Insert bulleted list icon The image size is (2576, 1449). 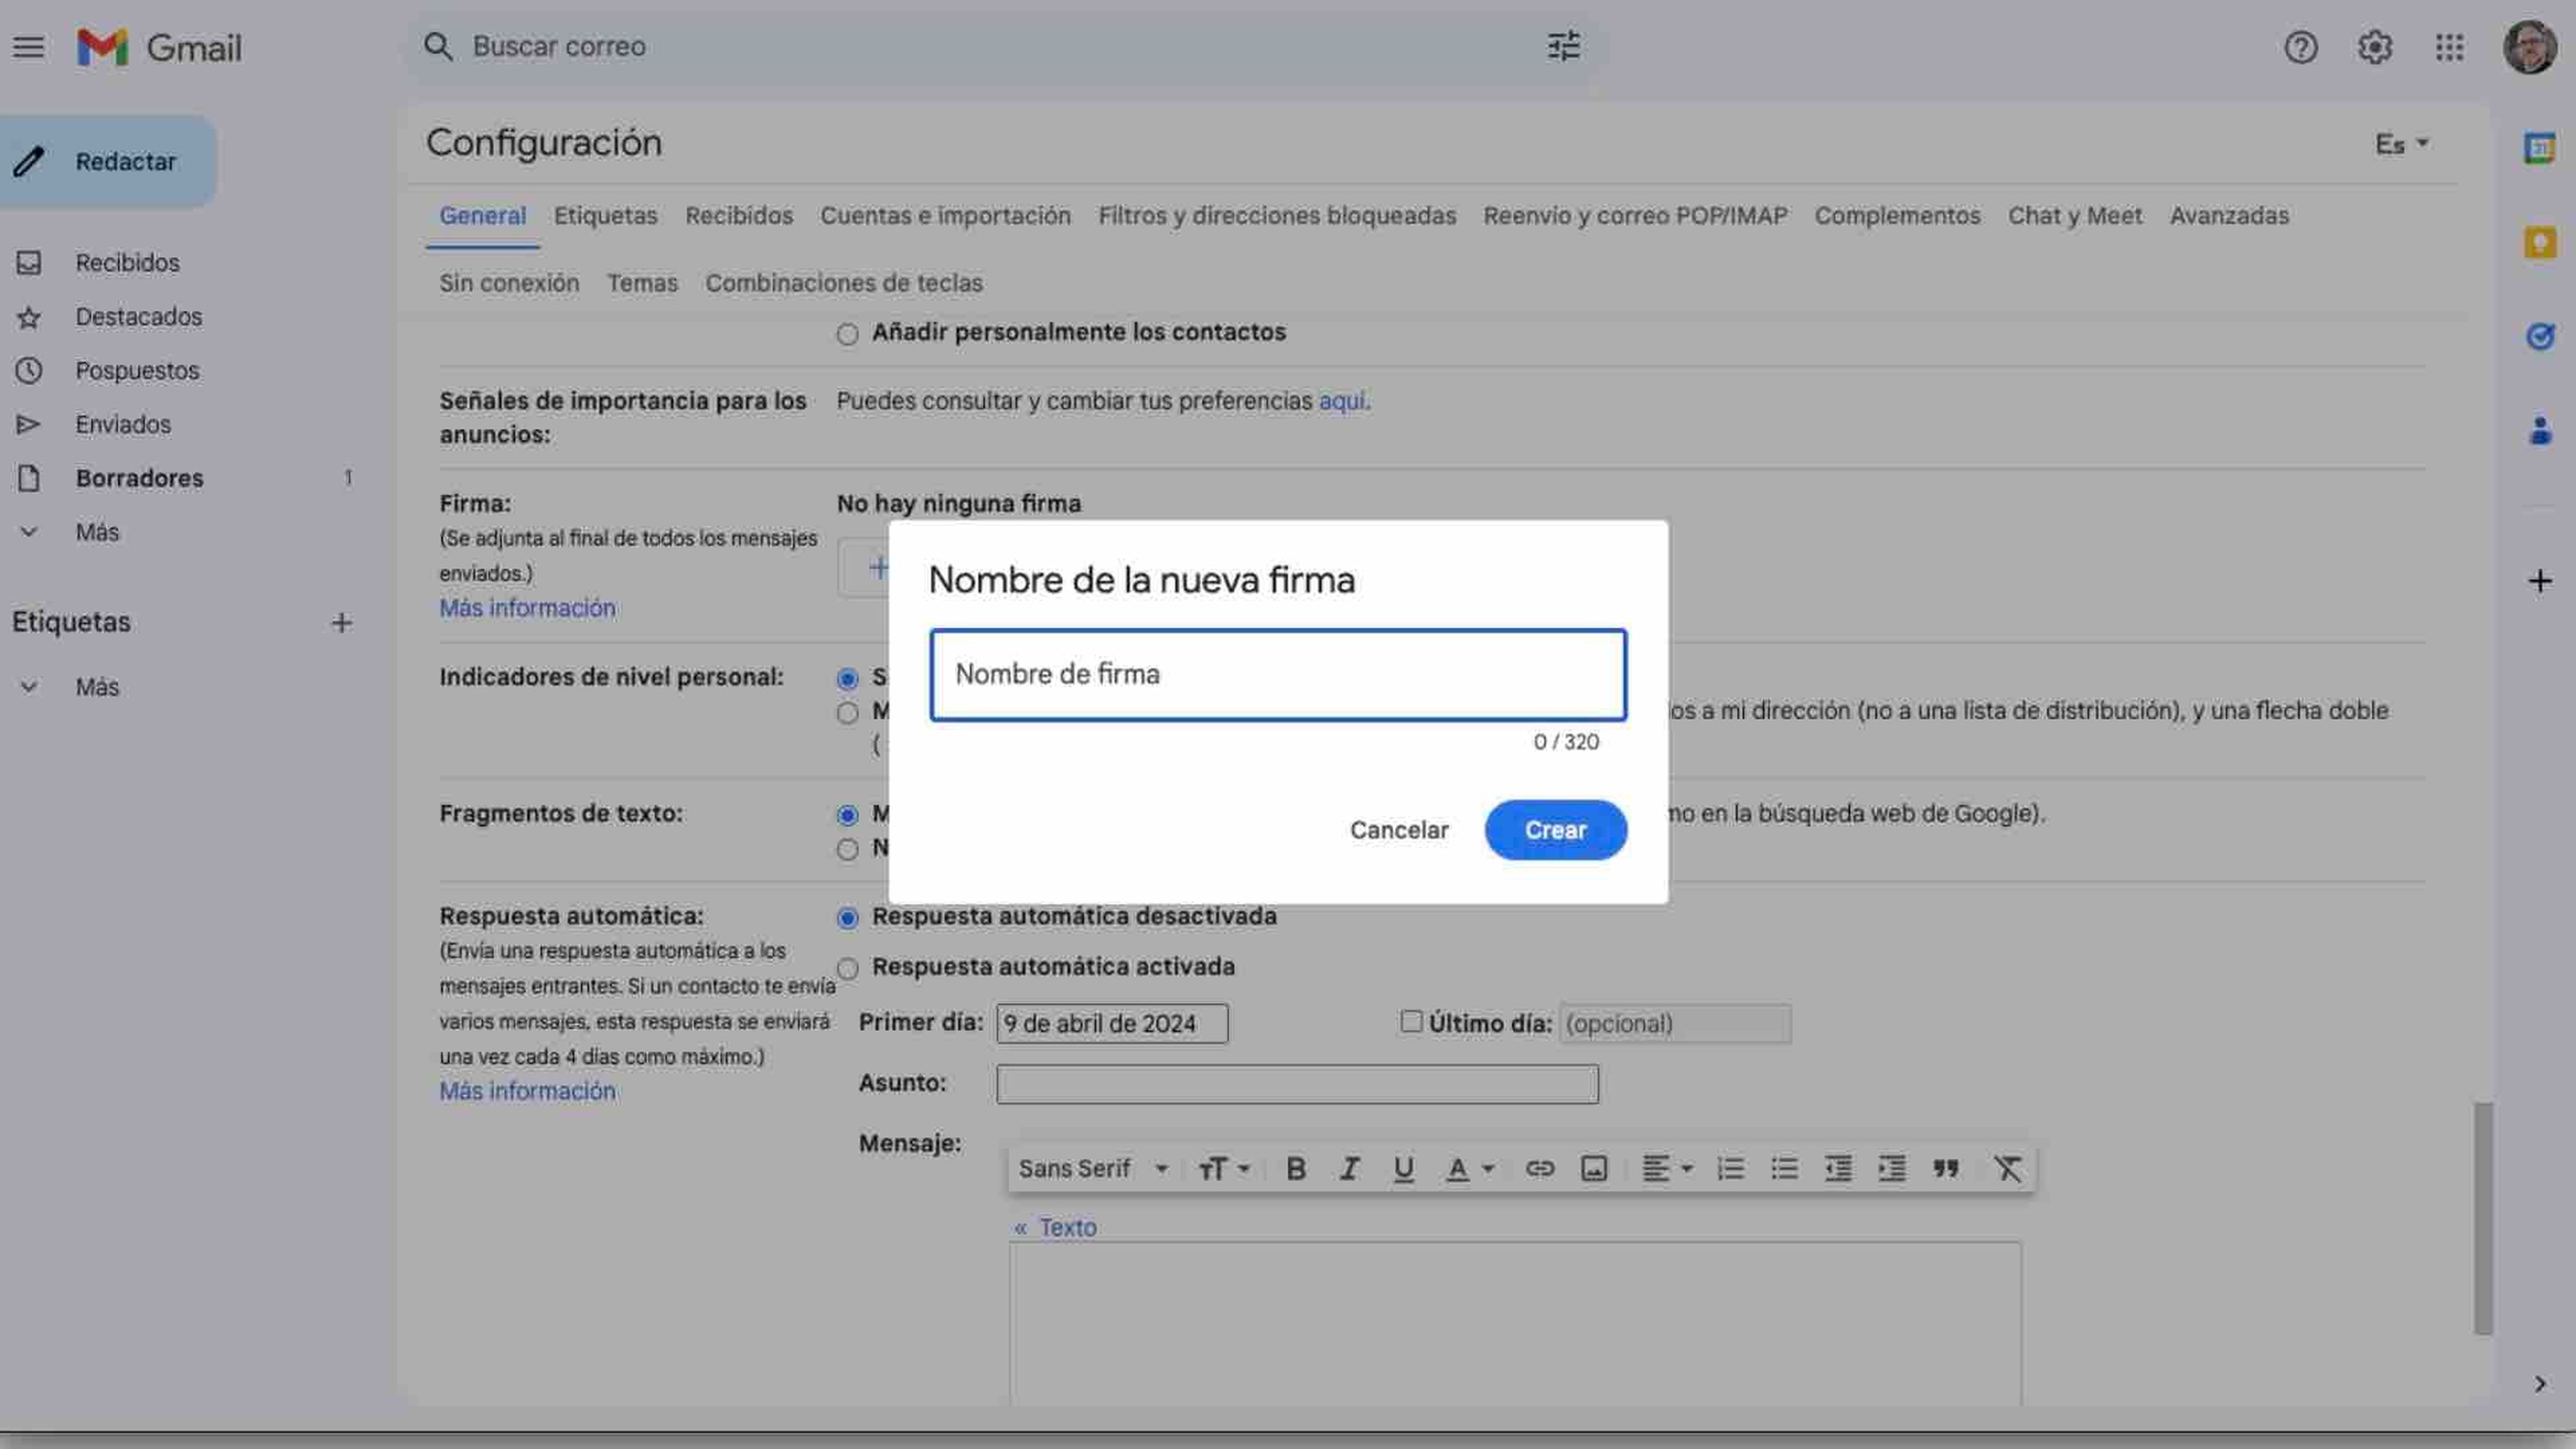coord(1784,1168)
